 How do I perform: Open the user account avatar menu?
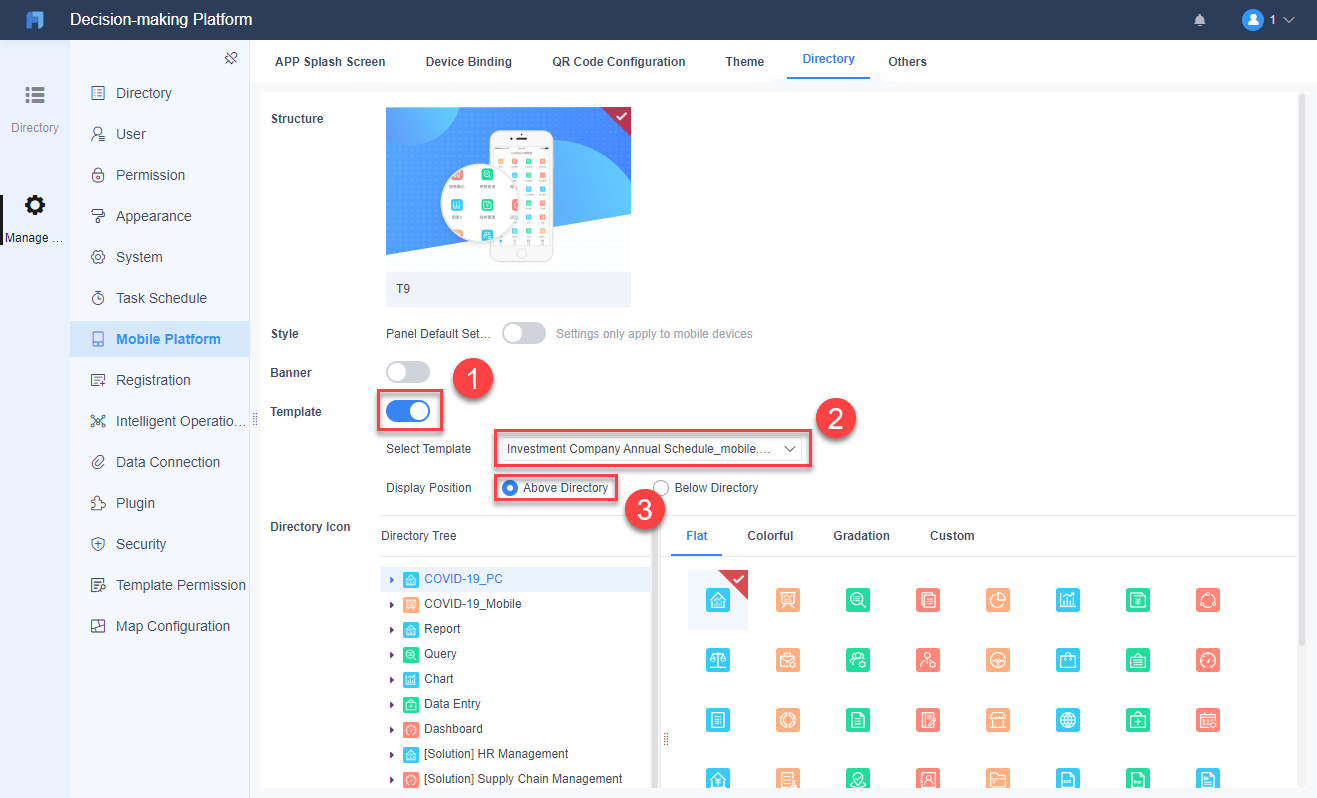tap(1253, 20)
